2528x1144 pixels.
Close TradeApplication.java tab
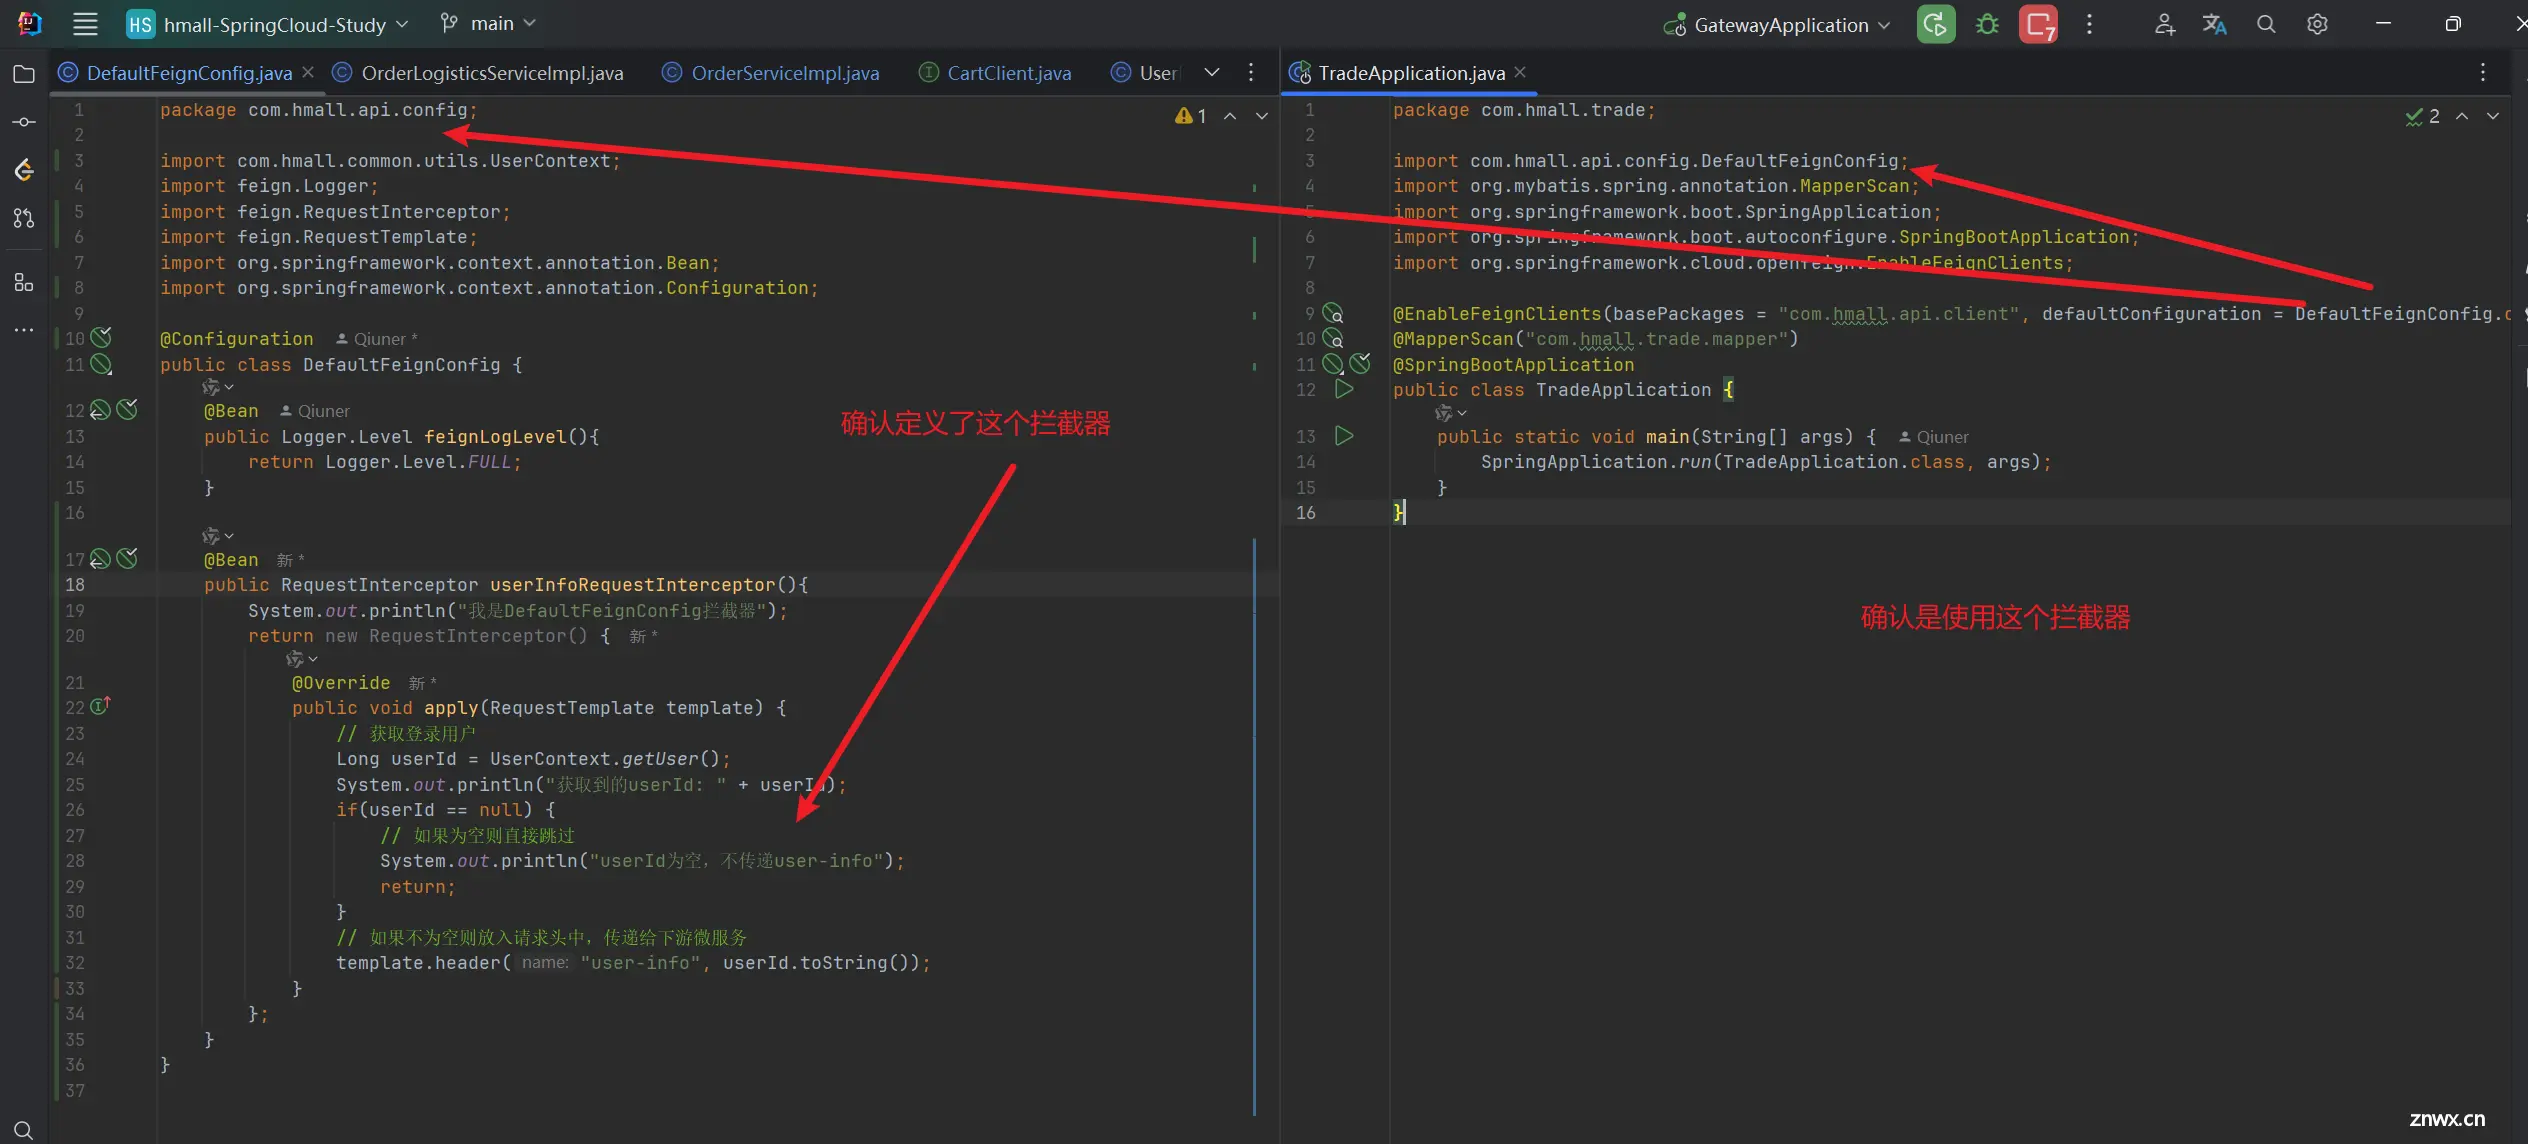(1520, 72)
